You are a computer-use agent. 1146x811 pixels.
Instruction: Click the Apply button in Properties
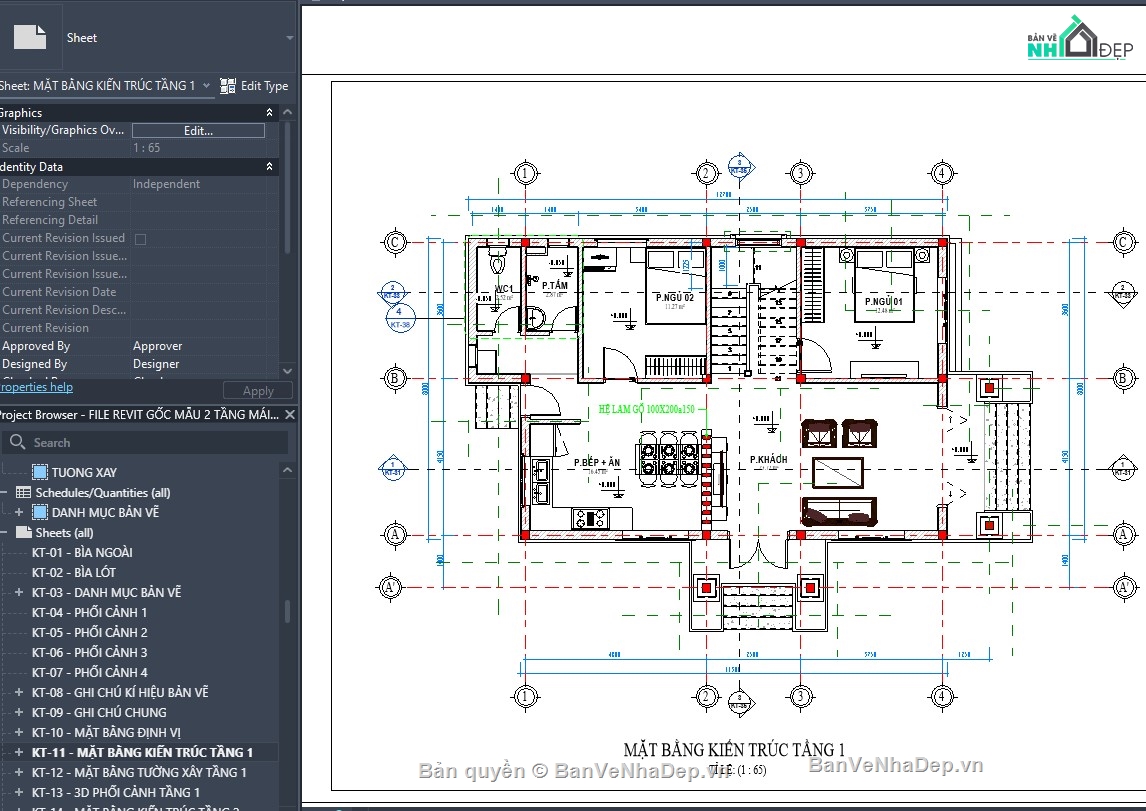point(258,391)
